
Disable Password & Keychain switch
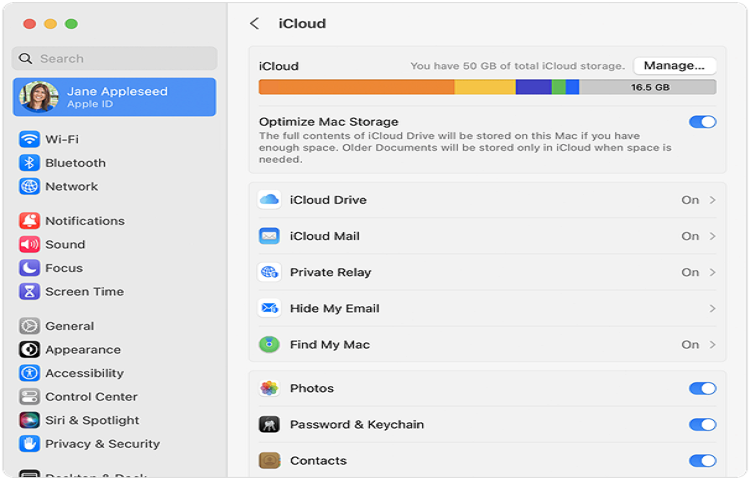[x=702, y=425]
